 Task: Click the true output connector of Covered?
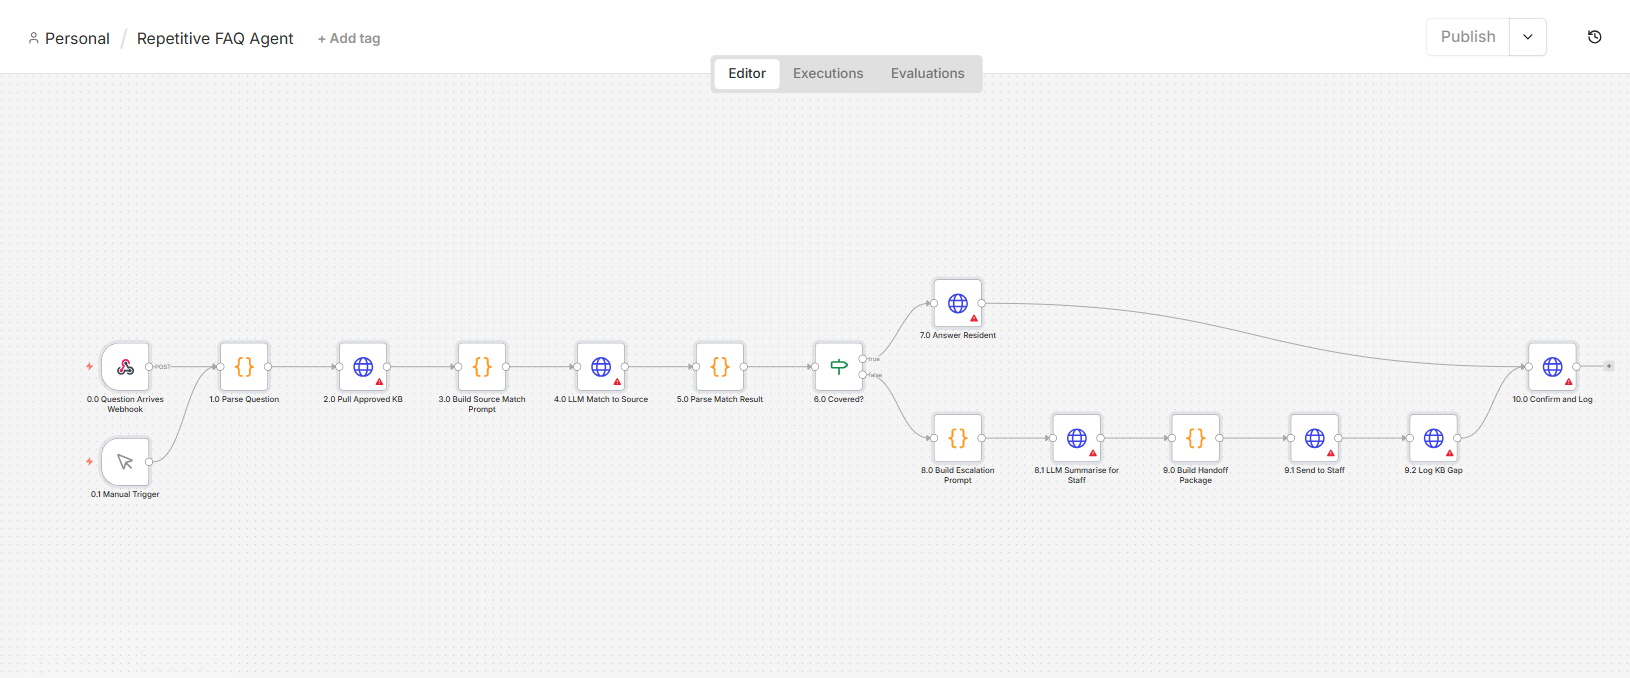[x=863, y=359]
